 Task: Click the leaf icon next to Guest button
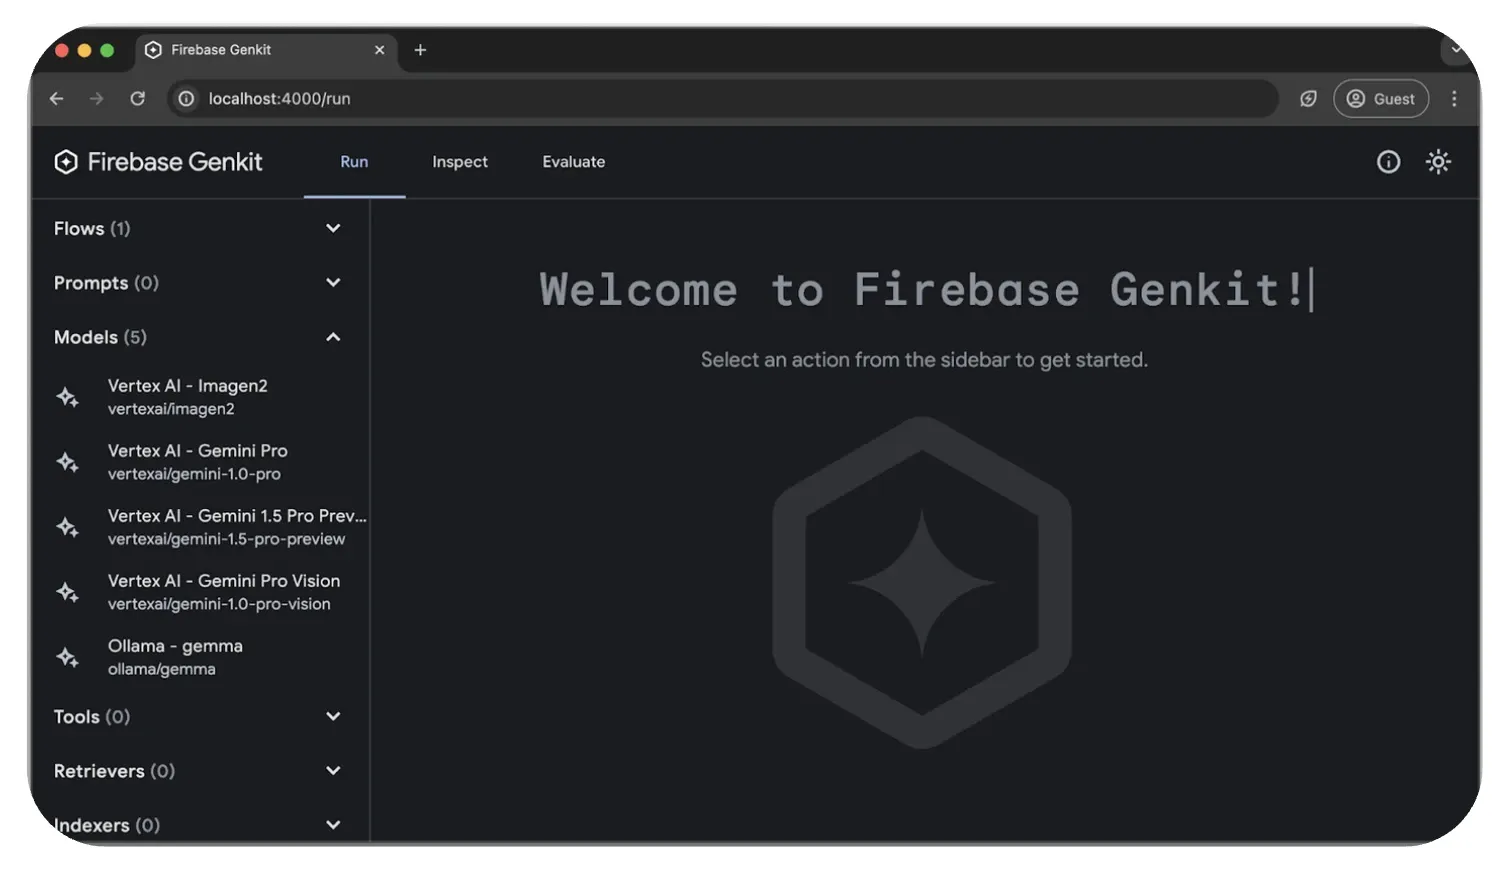click(1308, 99)
